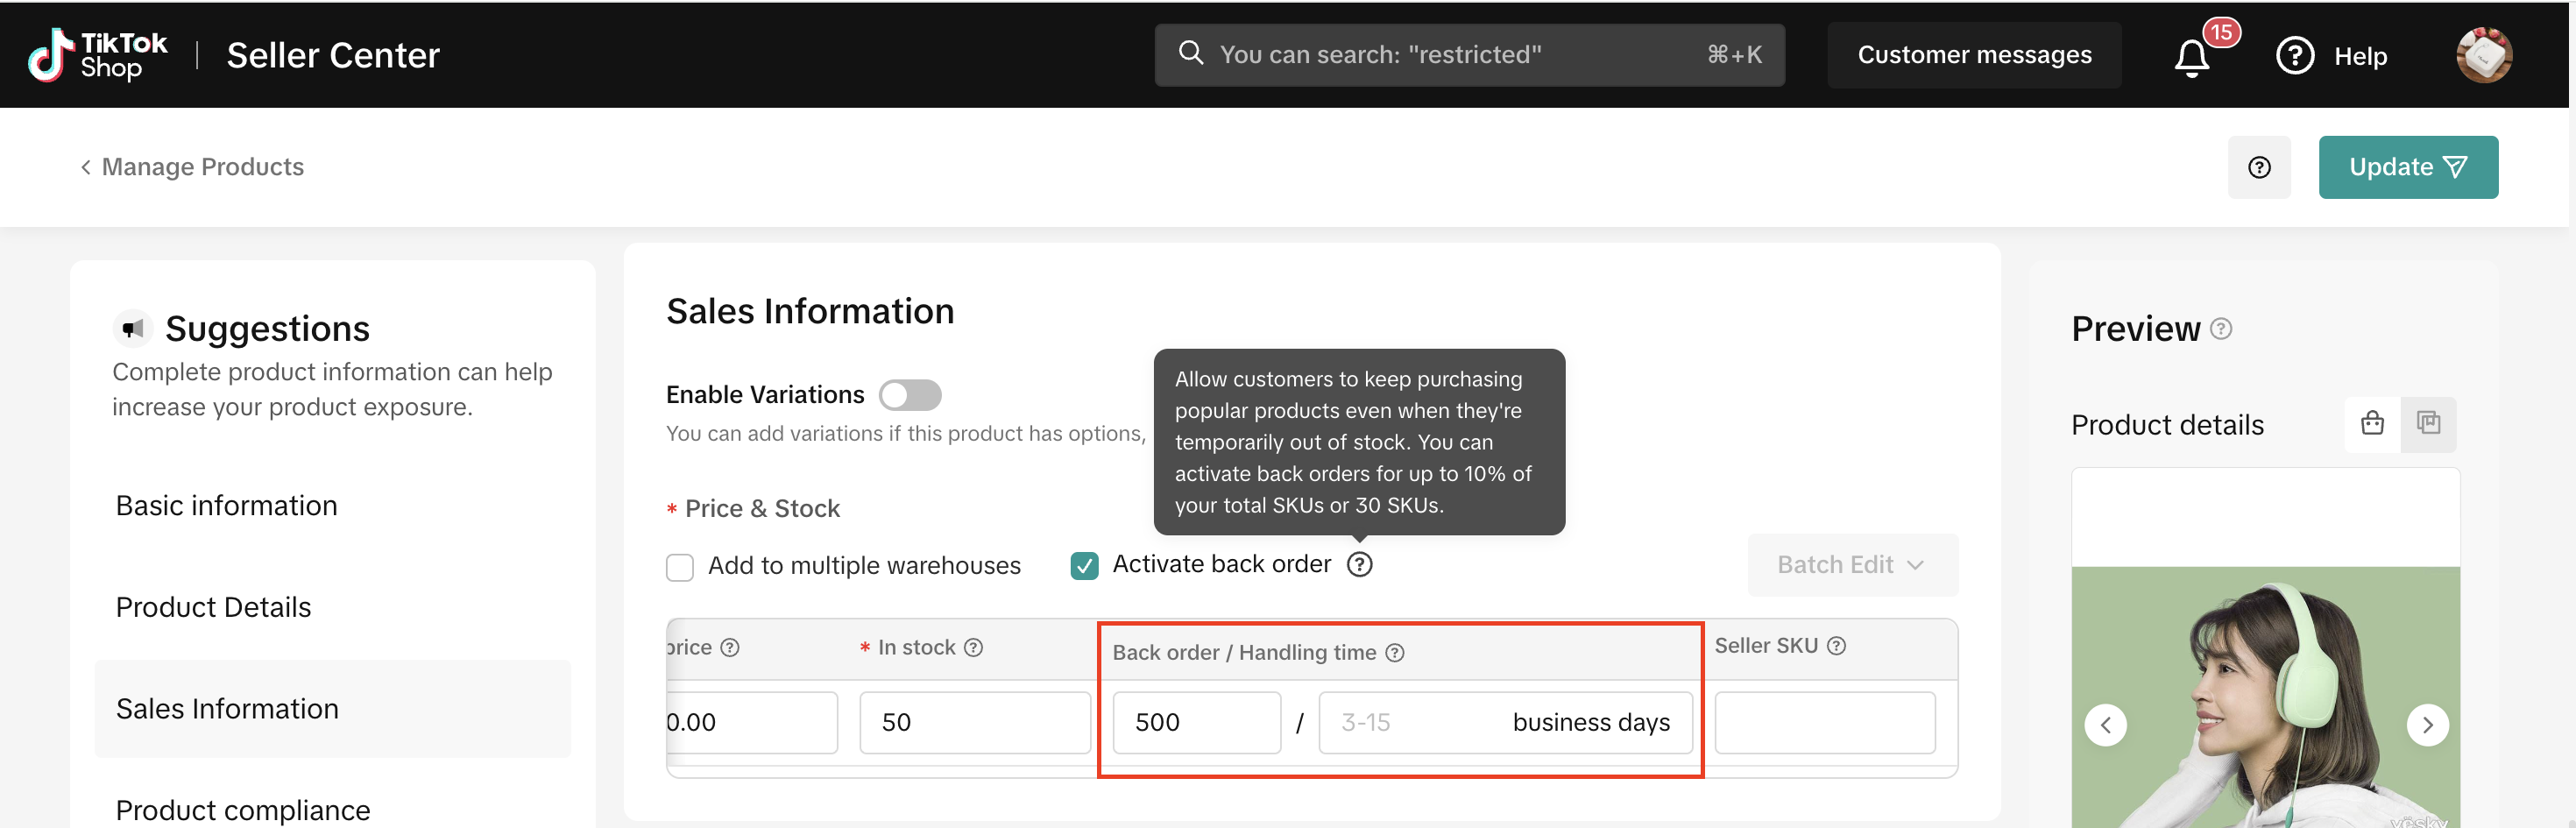Check Add to multiple warehouses
The height and width of the screenshot is (828, 2576).
(x=680, y=567)
